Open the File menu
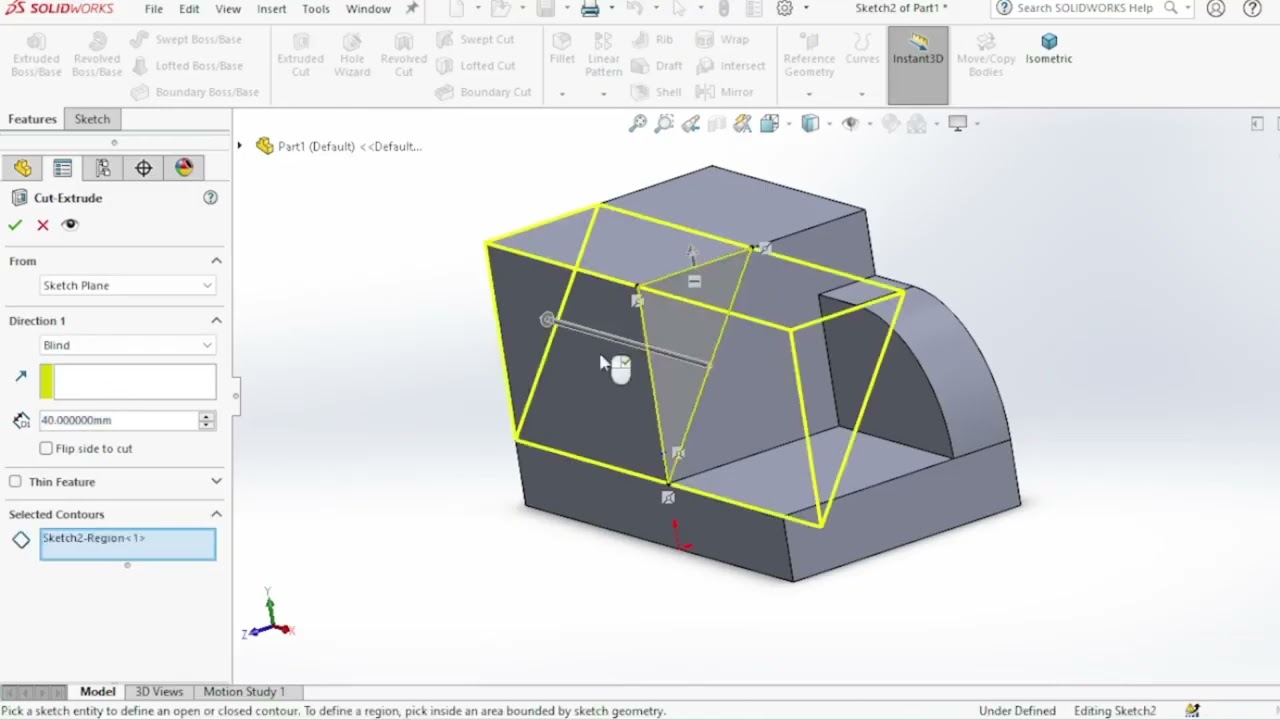The width and height of the screenshot is (1280, 720). tap(153, 9)
